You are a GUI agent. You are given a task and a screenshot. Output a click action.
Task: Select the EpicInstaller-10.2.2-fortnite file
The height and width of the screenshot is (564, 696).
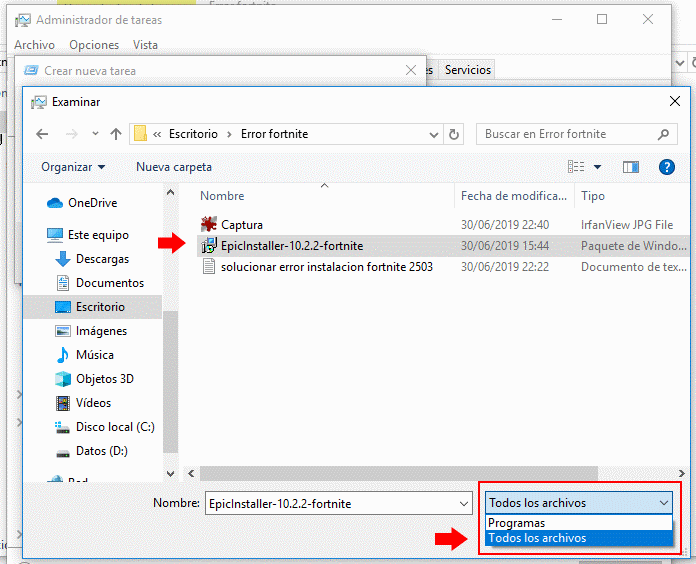pyautogui.click(x=291, y=245)
